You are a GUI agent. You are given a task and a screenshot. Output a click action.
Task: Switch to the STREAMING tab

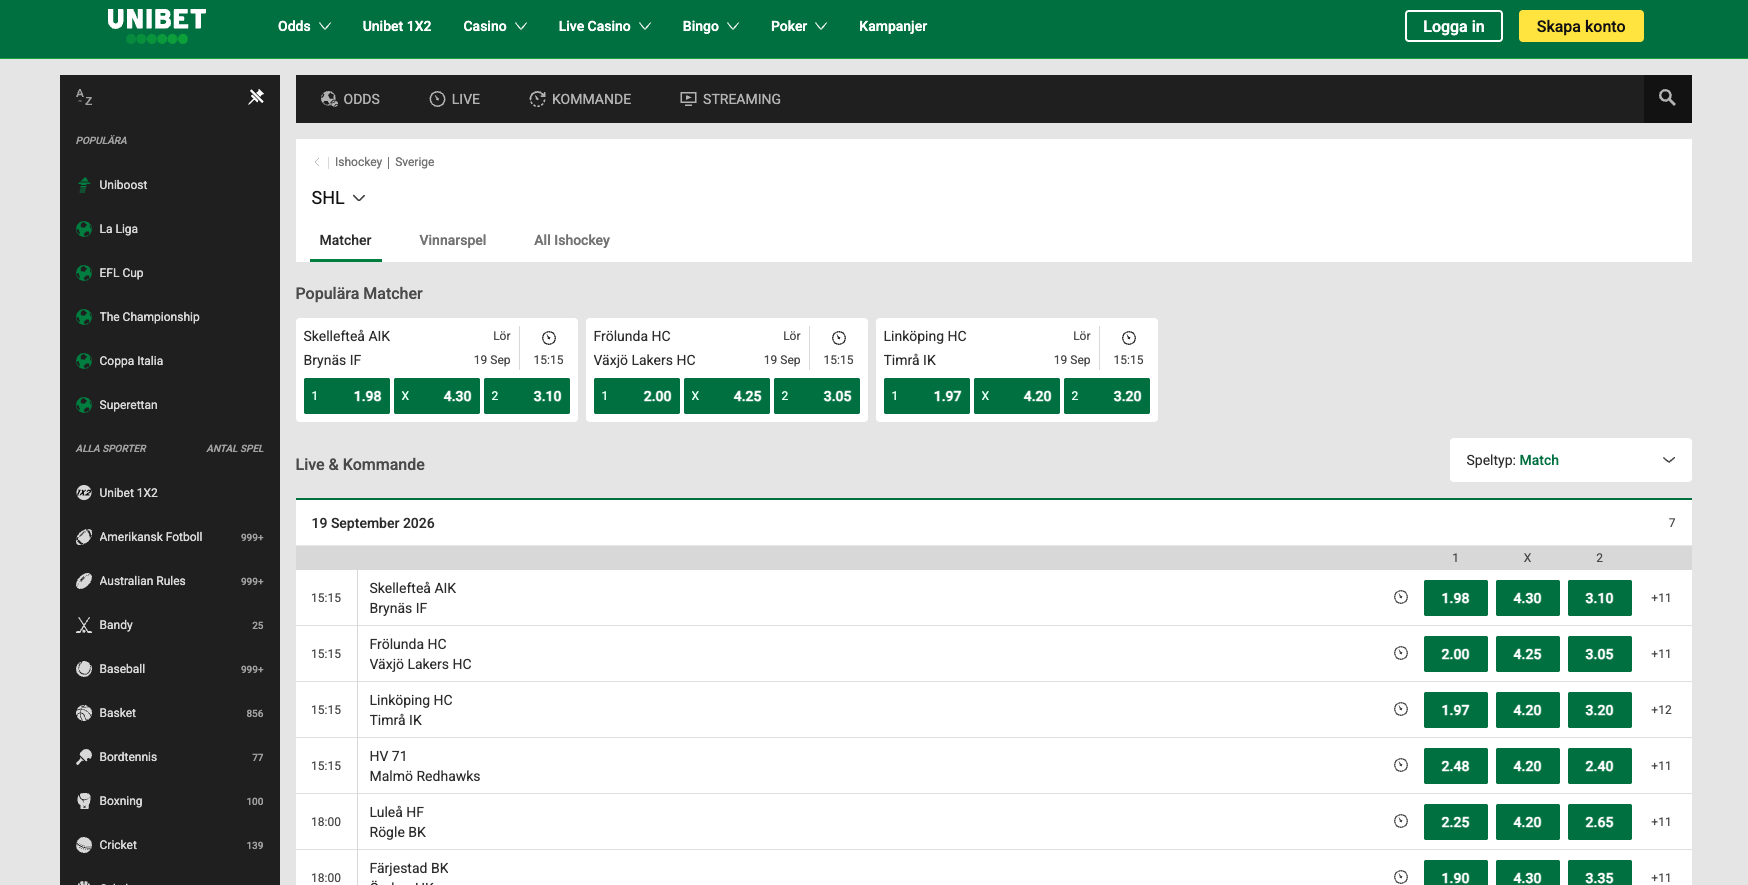(x=730, y=99)
